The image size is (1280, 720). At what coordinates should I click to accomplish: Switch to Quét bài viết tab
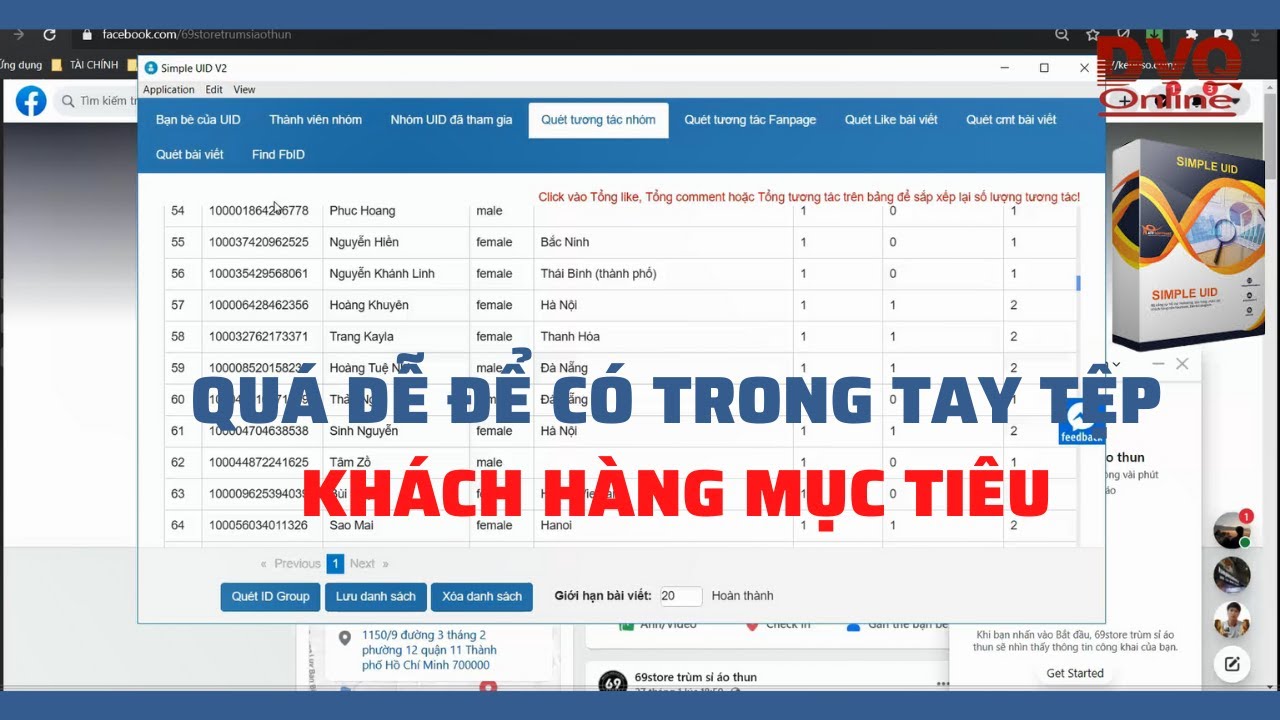pos(189,155)
